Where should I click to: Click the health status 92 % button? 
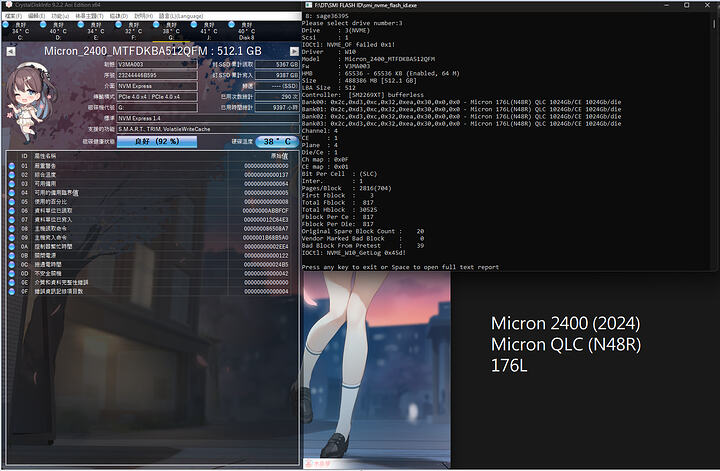[x=157, y=141]
